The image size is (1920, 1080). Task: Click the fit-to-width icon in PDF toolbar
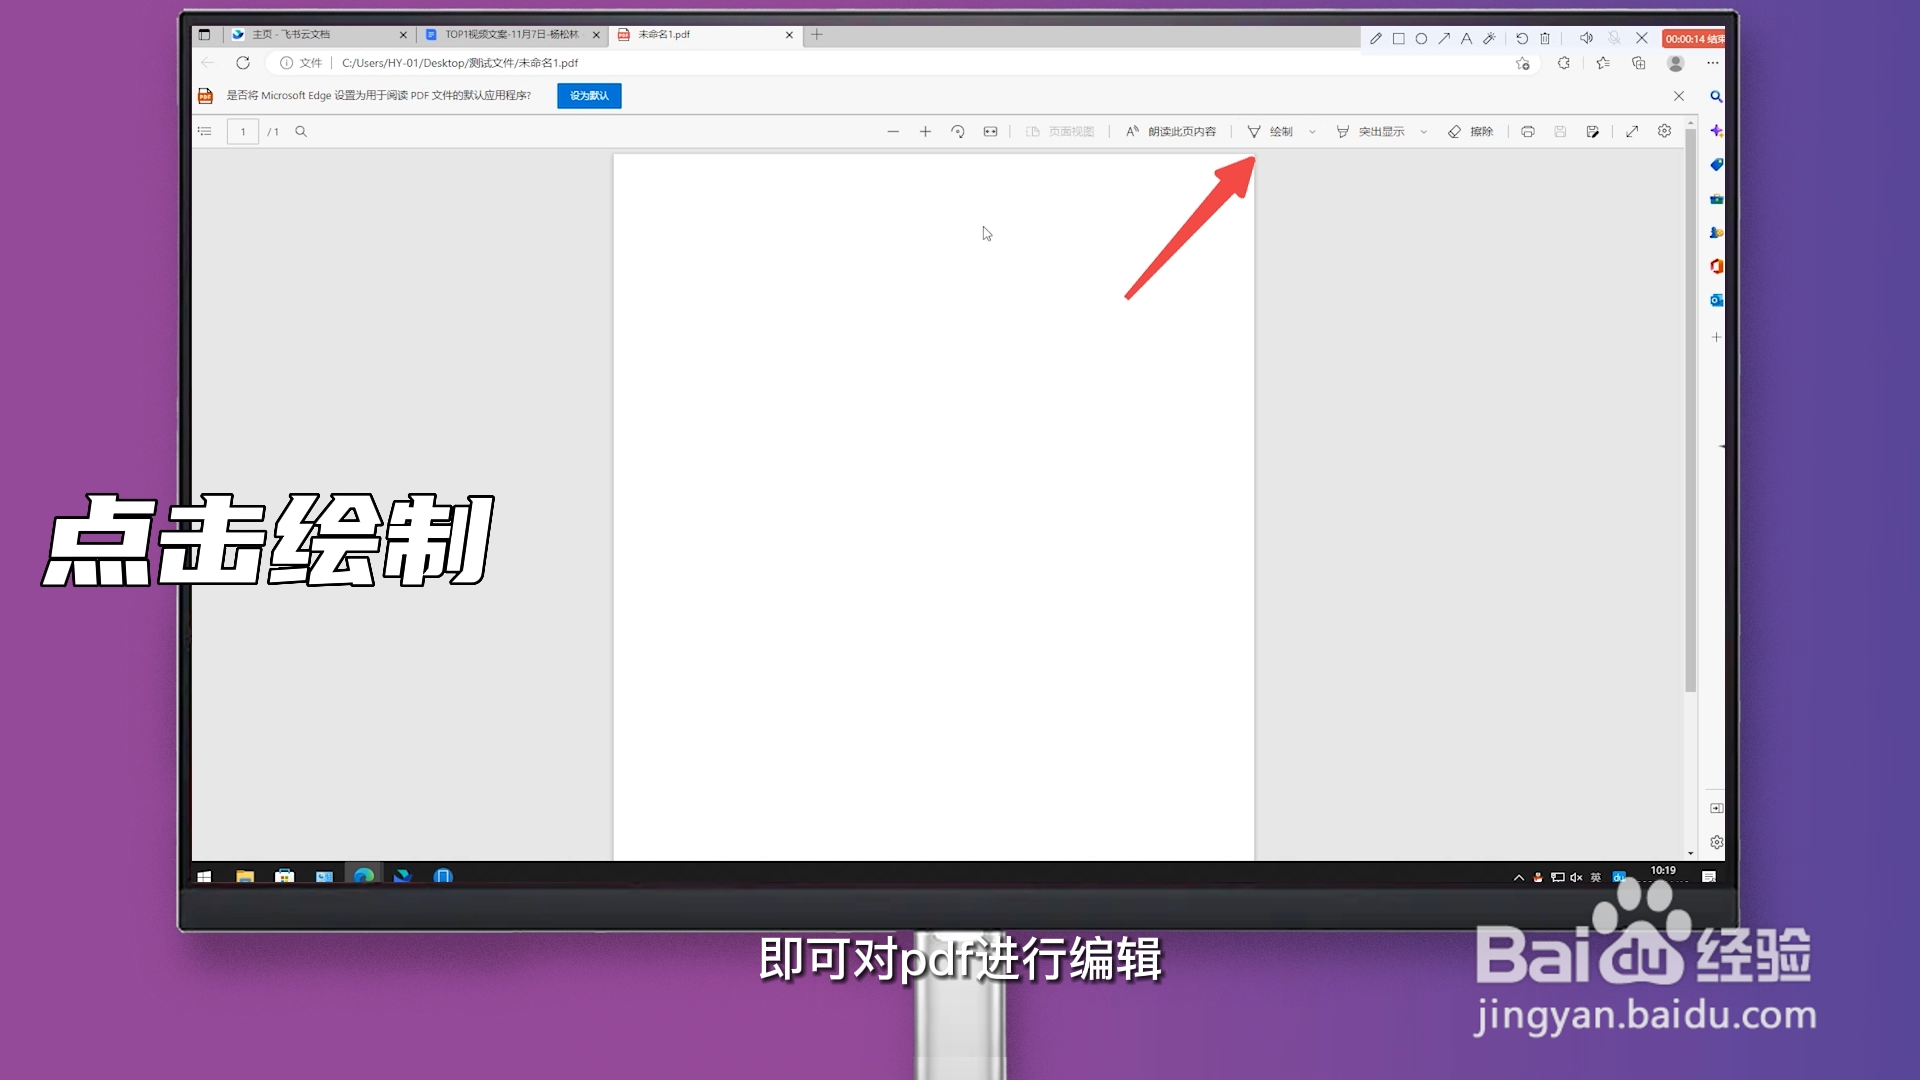[990, 131]
